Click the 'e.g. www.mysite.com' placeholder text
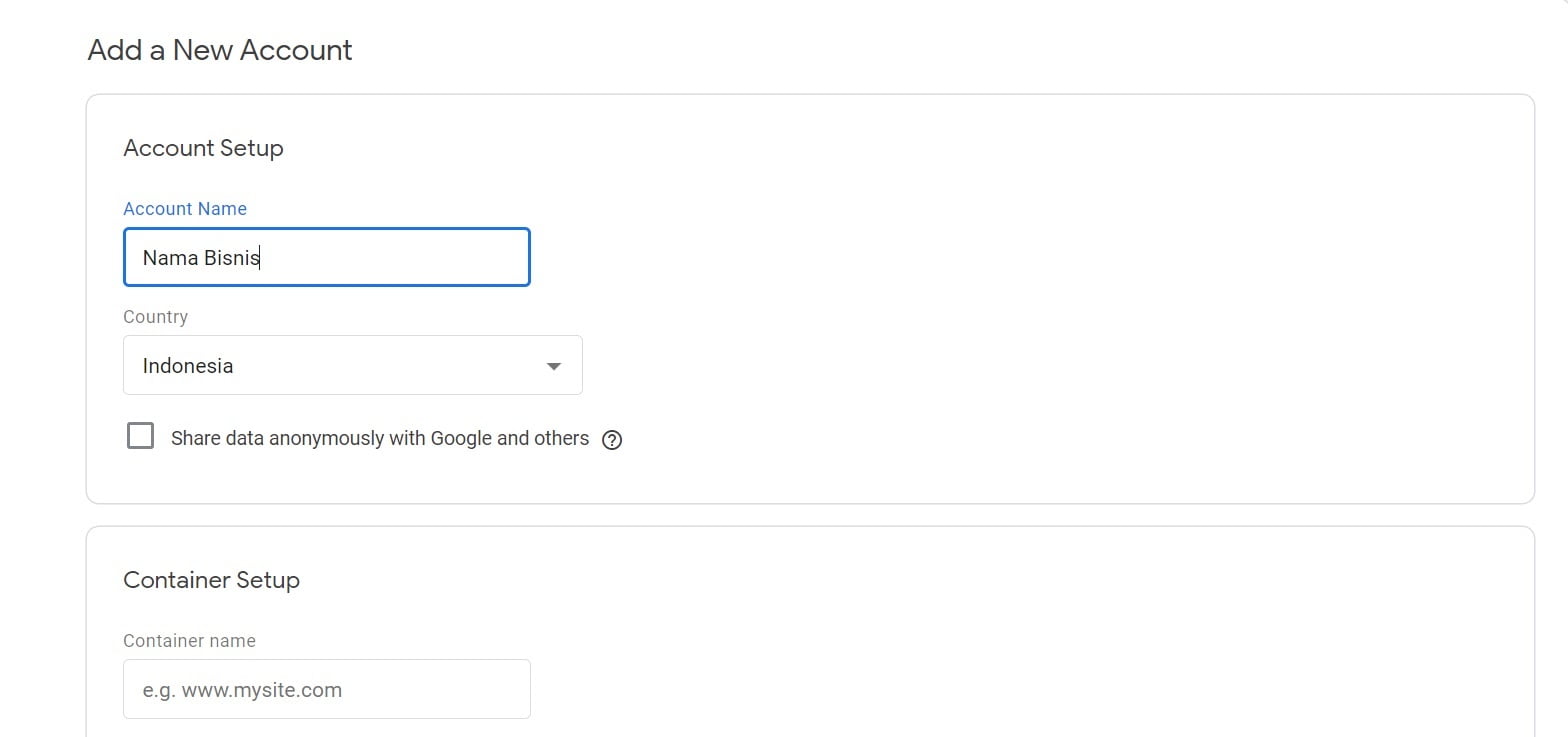The width and height of the screenshot is (1568, 737). tap(242, 690)
